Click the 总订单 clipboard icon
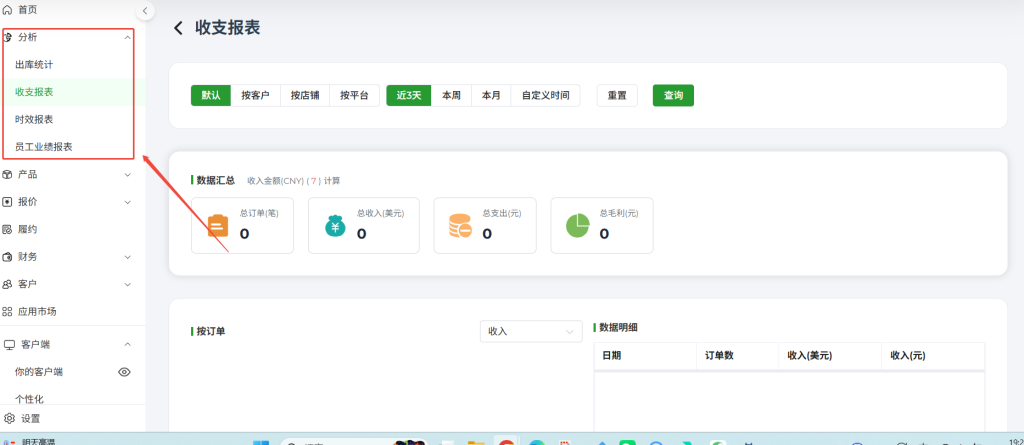 click(217, 226)
